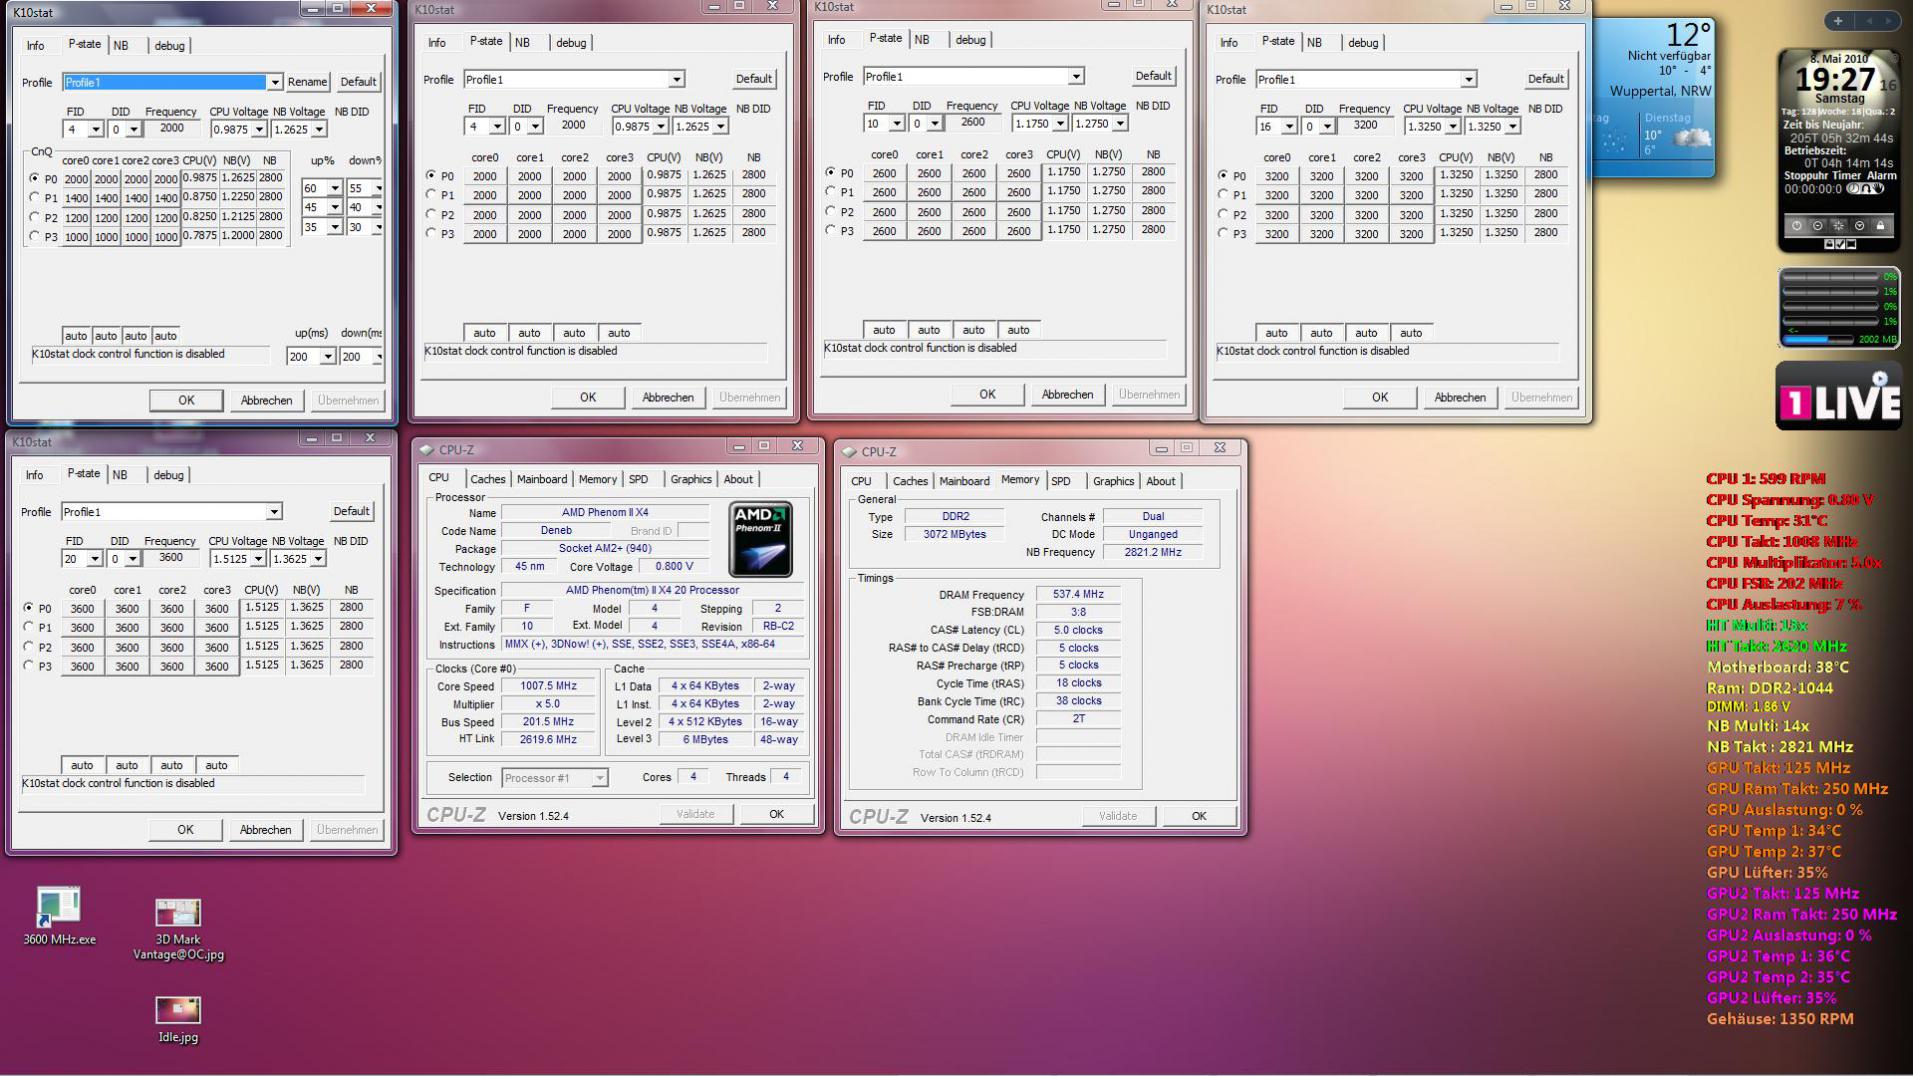This screenshot has width=1913, height=1076.
Task: Switch to Caches tab in the CPU-Z processor window
Action: click(488, 479)
